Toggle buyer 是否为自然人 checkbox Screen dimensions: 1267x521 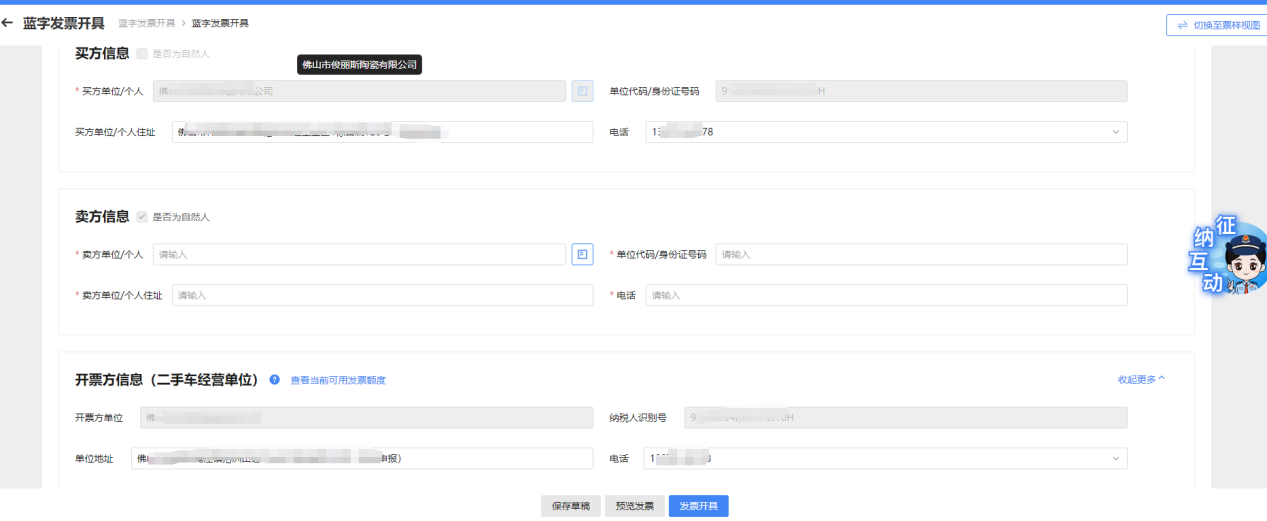(x=142, y=53)
